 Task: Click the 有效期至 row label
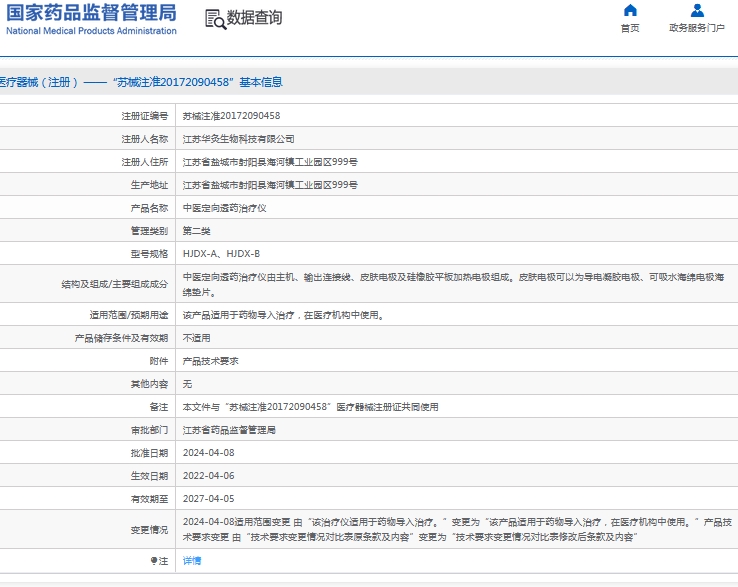[149, 499]
